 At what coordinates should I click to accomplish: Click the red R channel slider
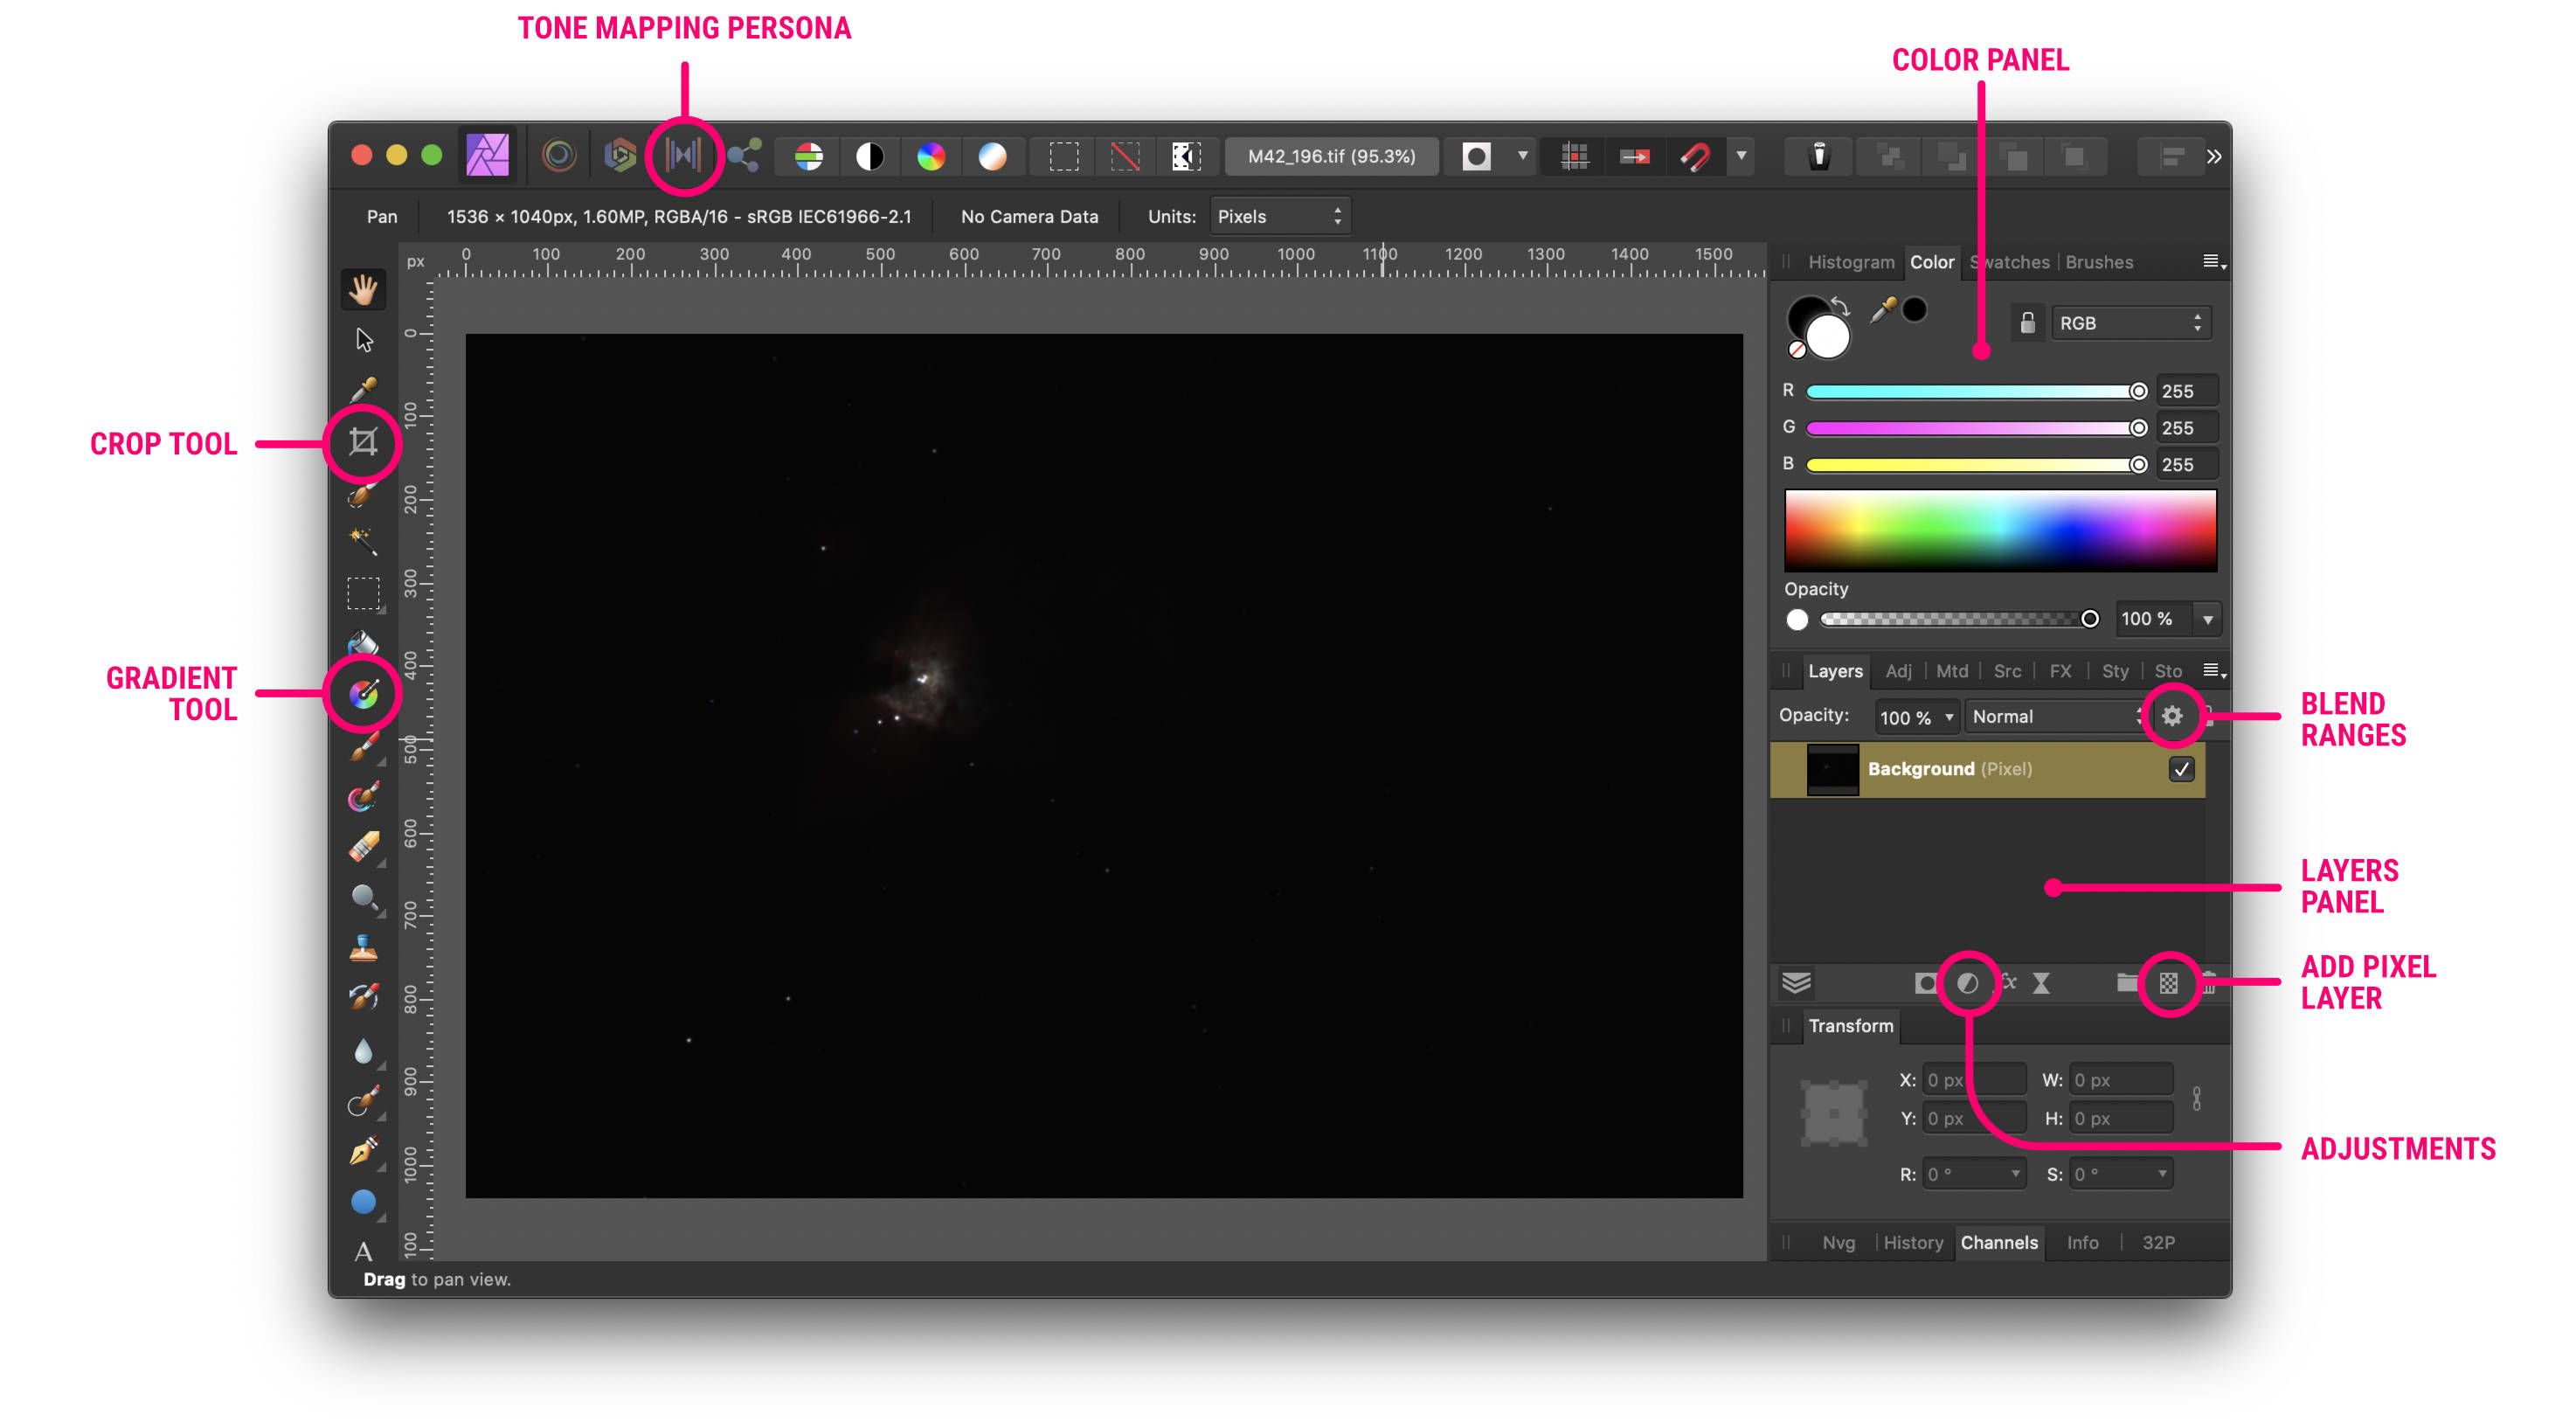pyautogui.click(x=1977, y=391)
